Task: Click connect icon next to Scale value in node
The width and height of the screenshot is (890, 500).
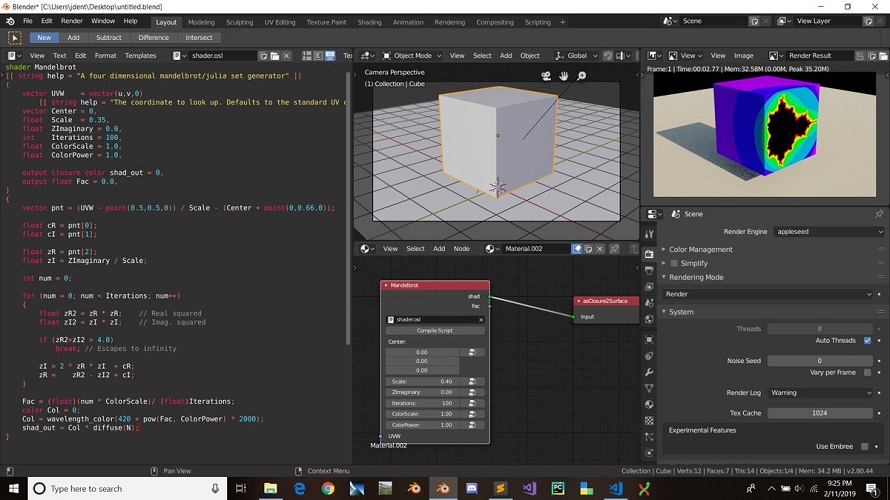Action: tap(472, 381)
